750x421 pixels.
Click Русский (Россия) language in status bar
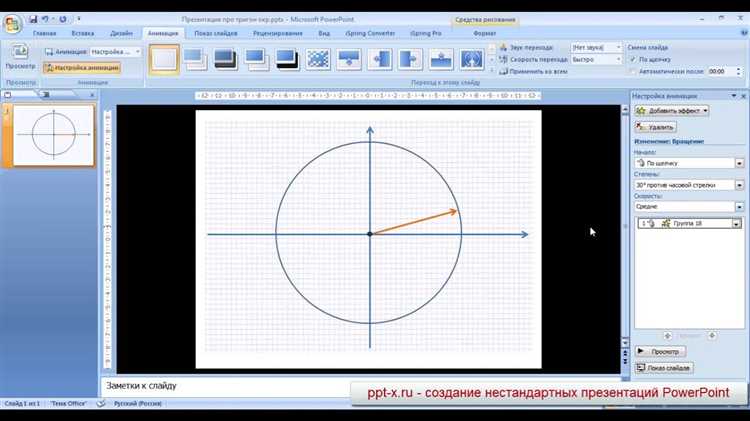[138, 404]
